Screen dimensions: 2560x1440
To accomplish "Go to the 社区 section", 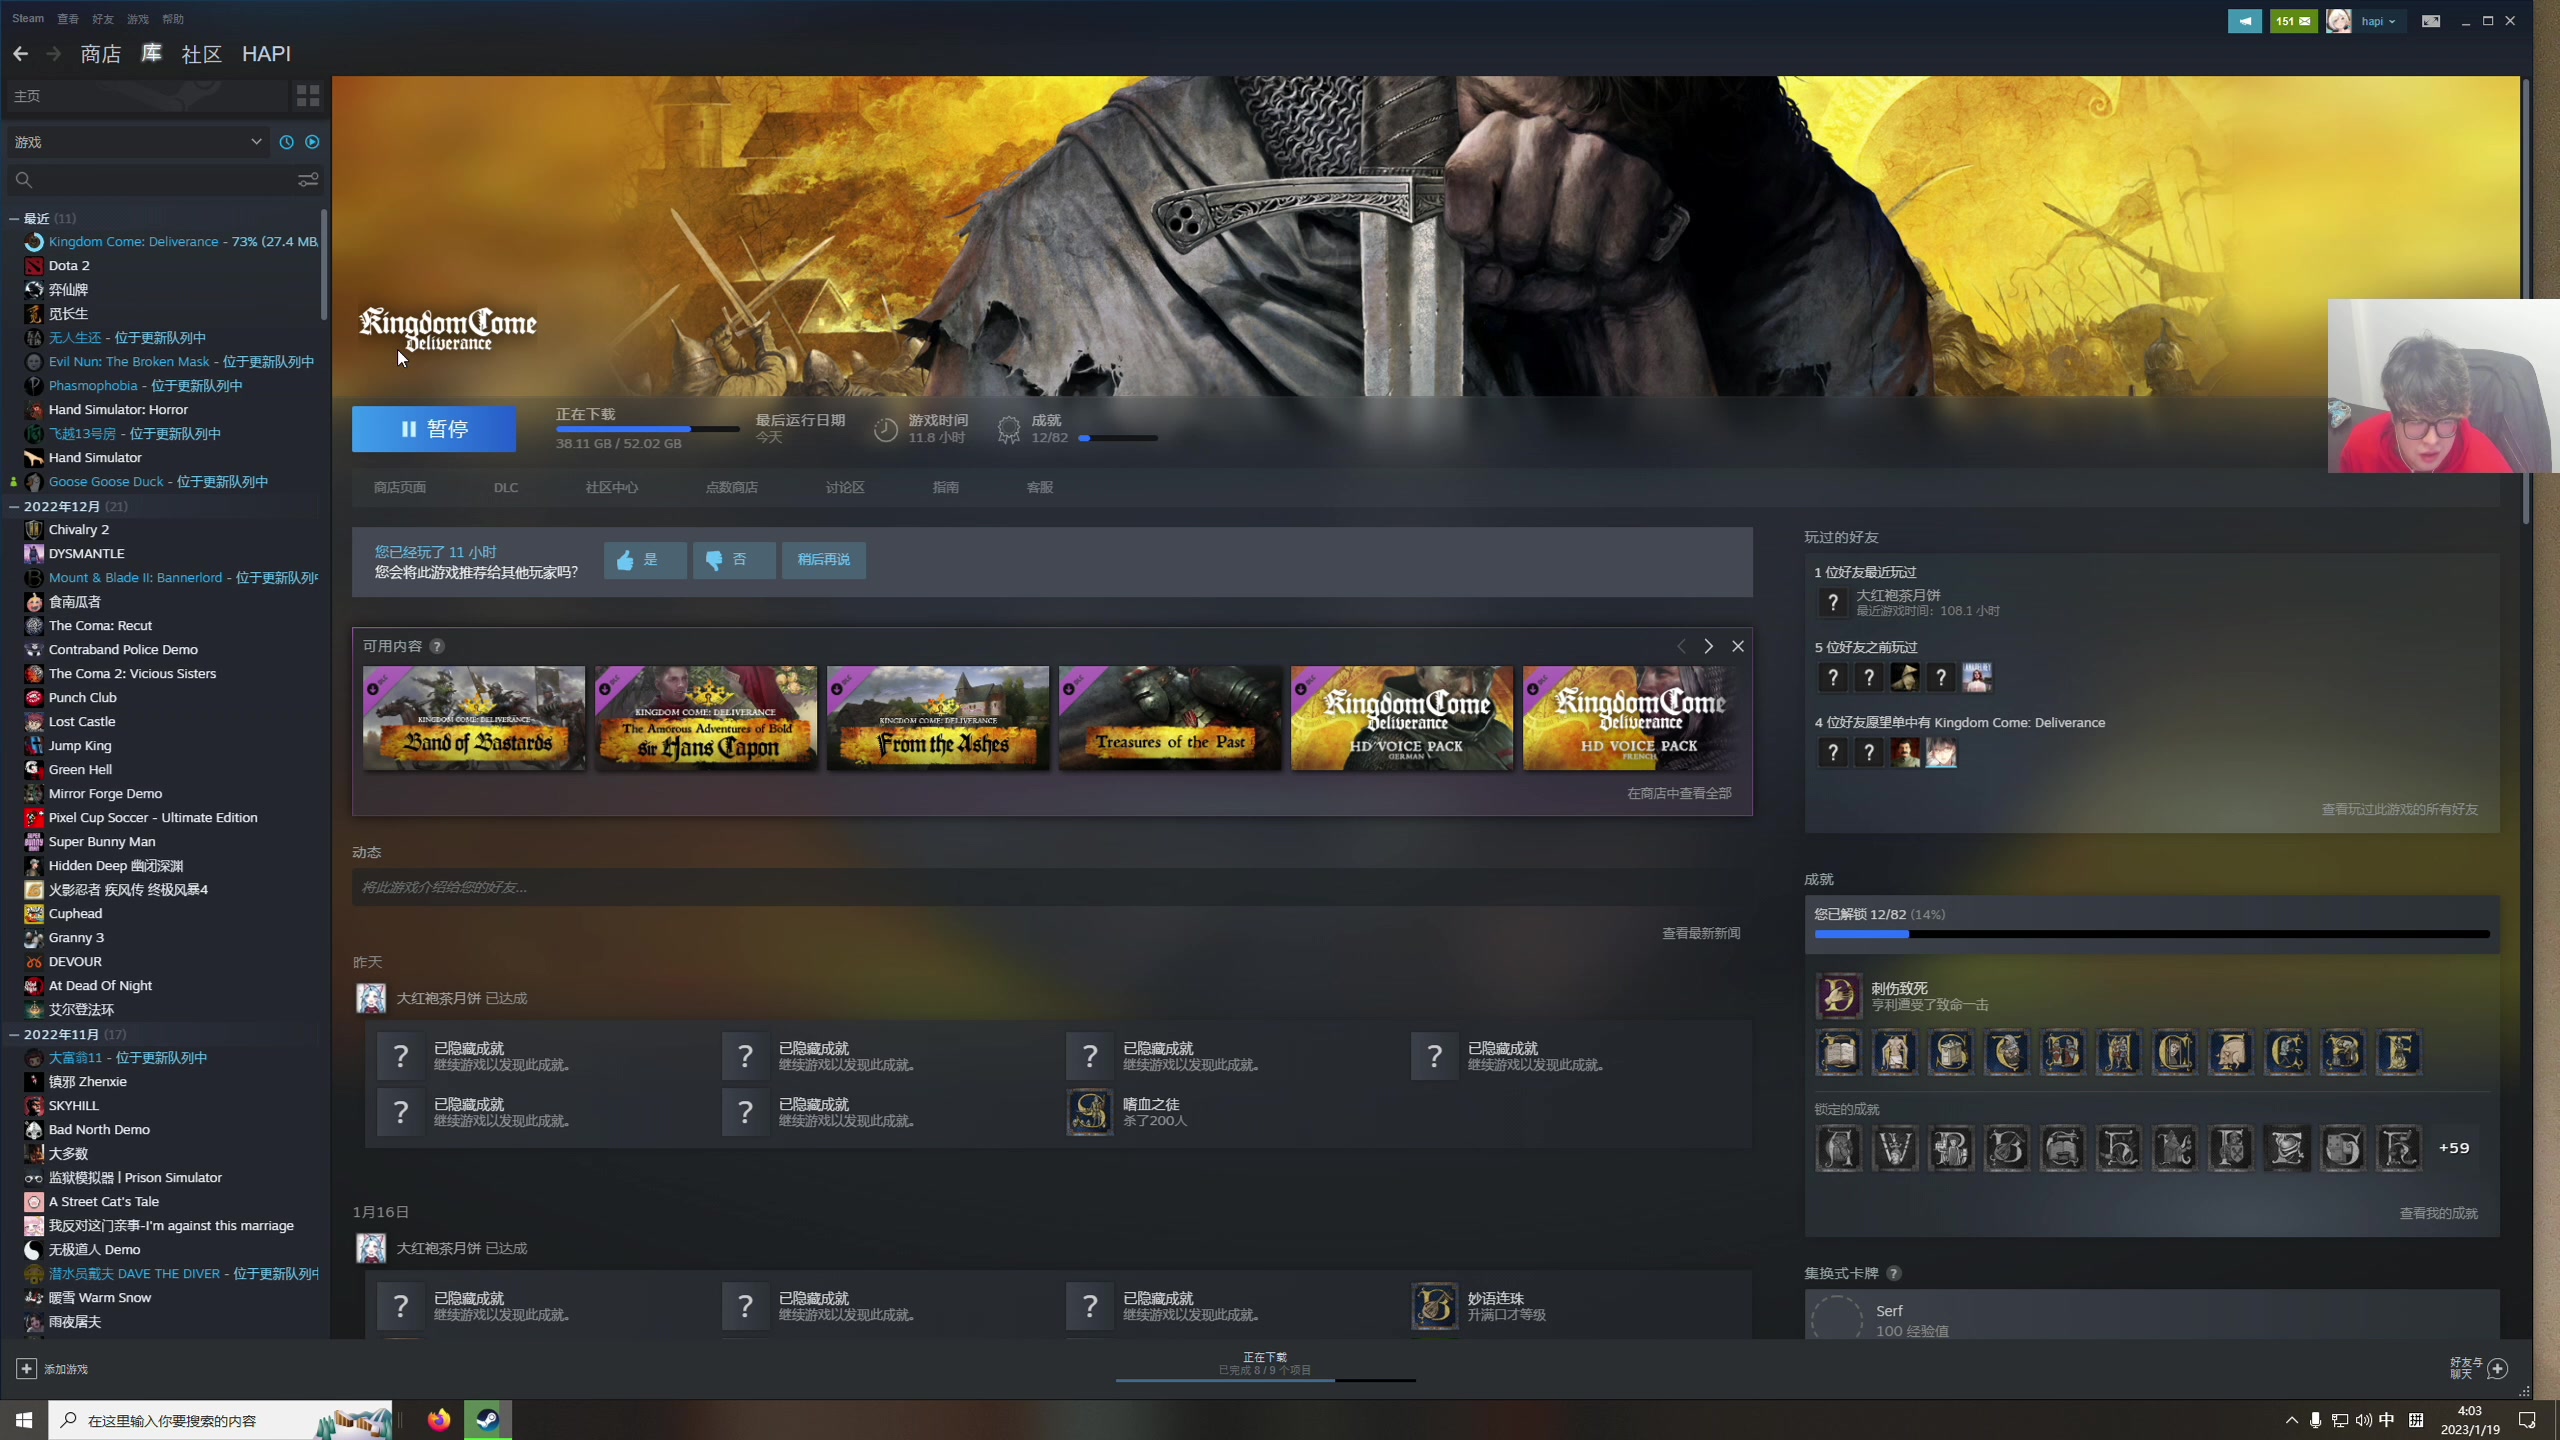I will pos(201,54).
